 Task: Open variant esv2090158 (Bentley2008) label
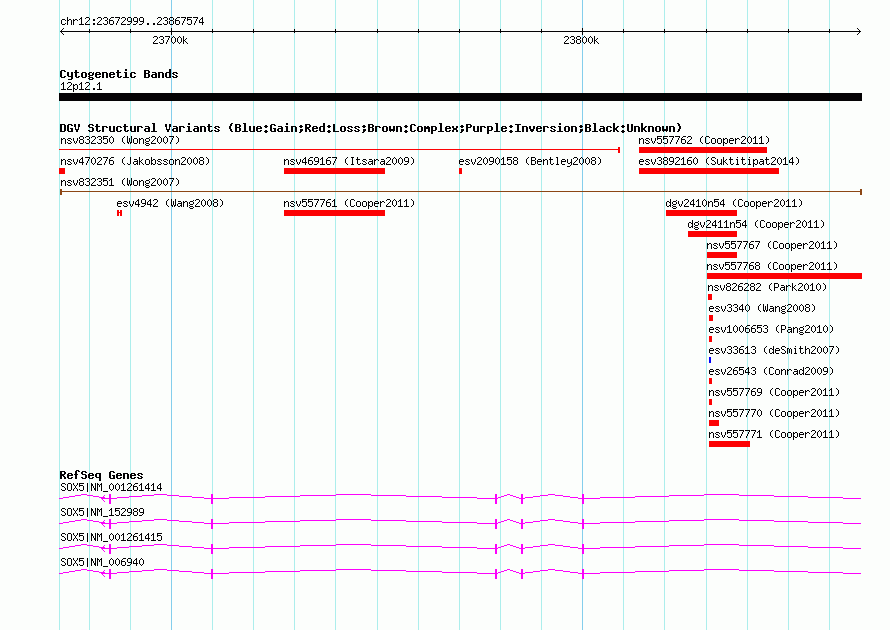click(x=530, y=161)
